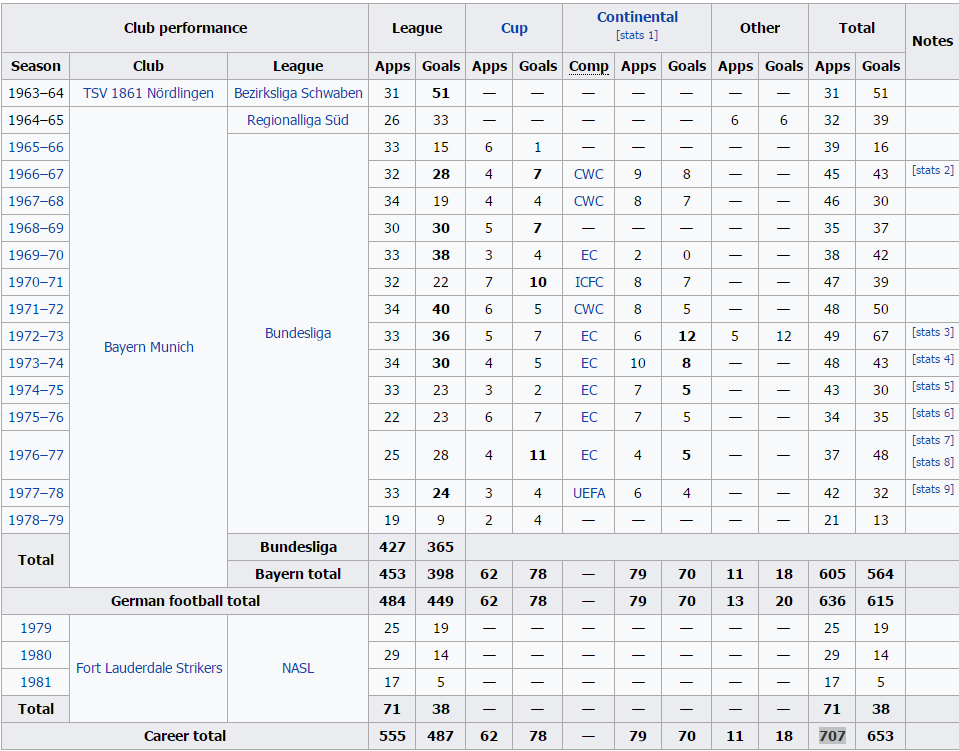Follow the [stats 4] note link
Screen dimensions: 959x751
pyautogui.click(x=933, y=359)
